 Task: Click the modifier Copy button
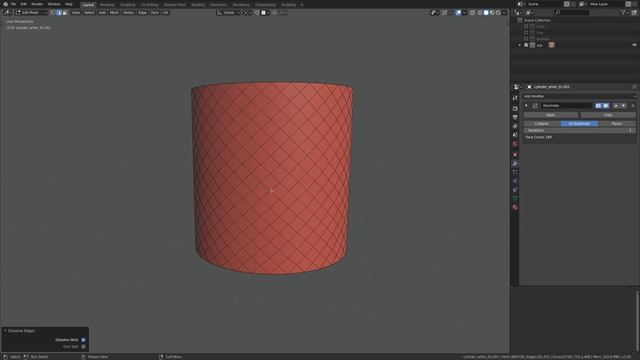(x=608, y=115)
